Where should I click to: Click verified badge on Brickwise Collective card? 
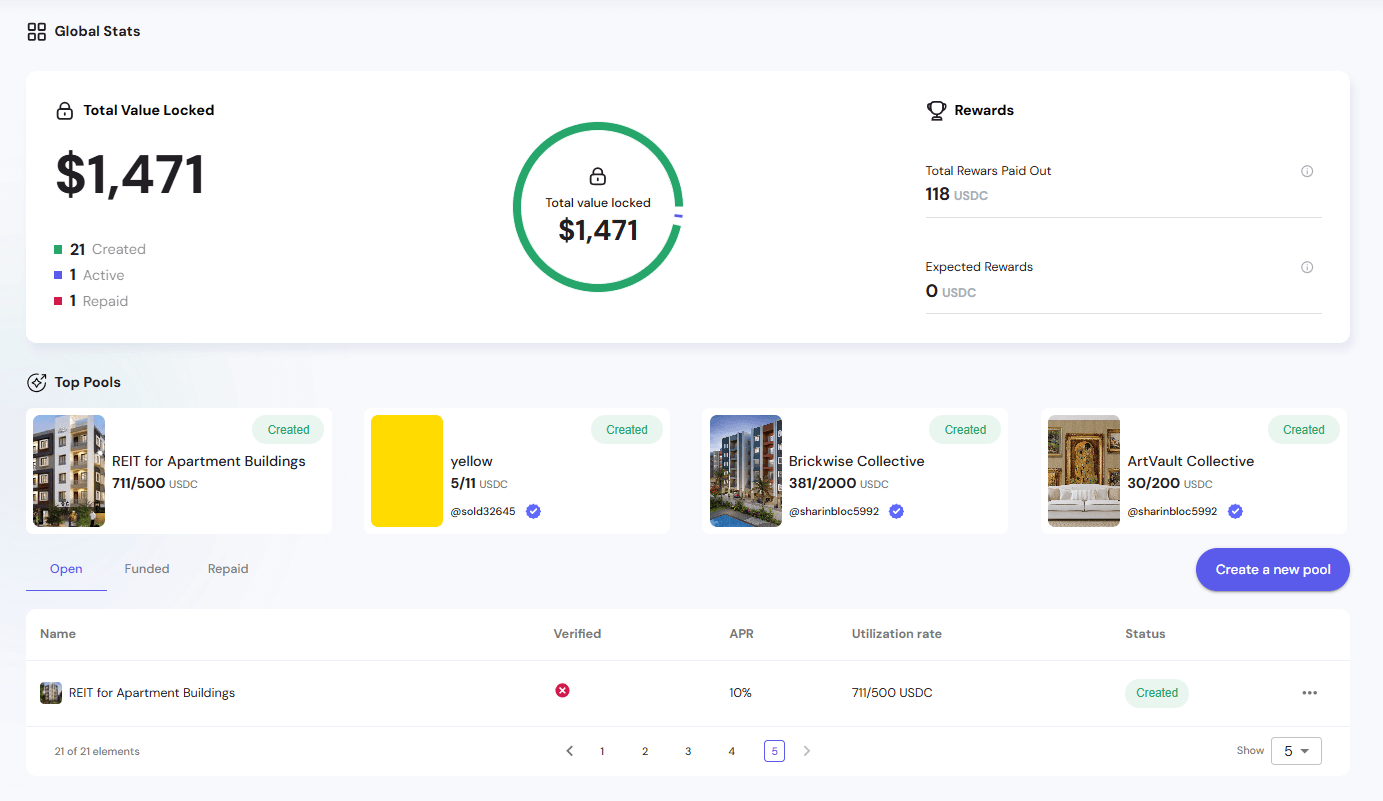coord(897,511)
